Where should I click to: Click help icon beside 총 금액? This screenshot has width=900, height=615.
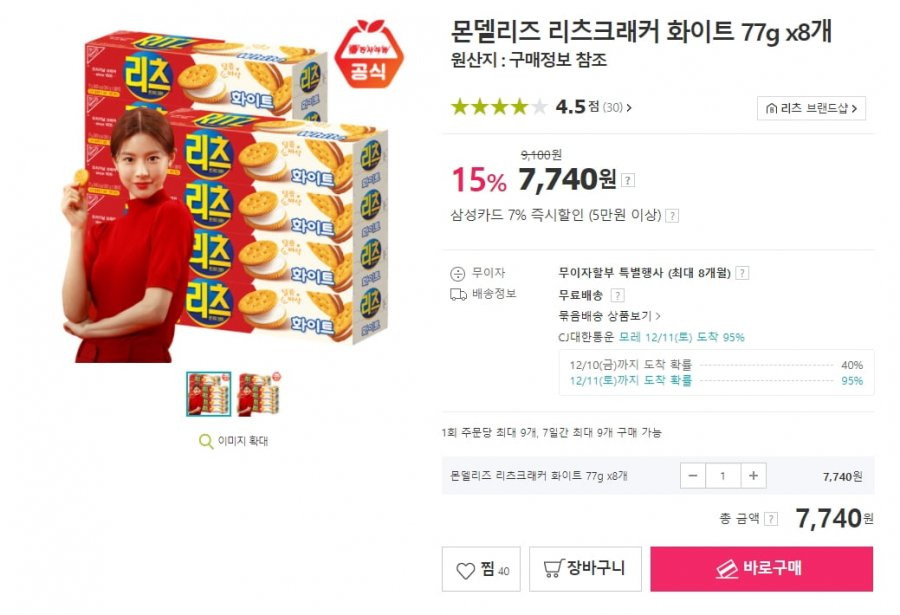pos(771,519)
